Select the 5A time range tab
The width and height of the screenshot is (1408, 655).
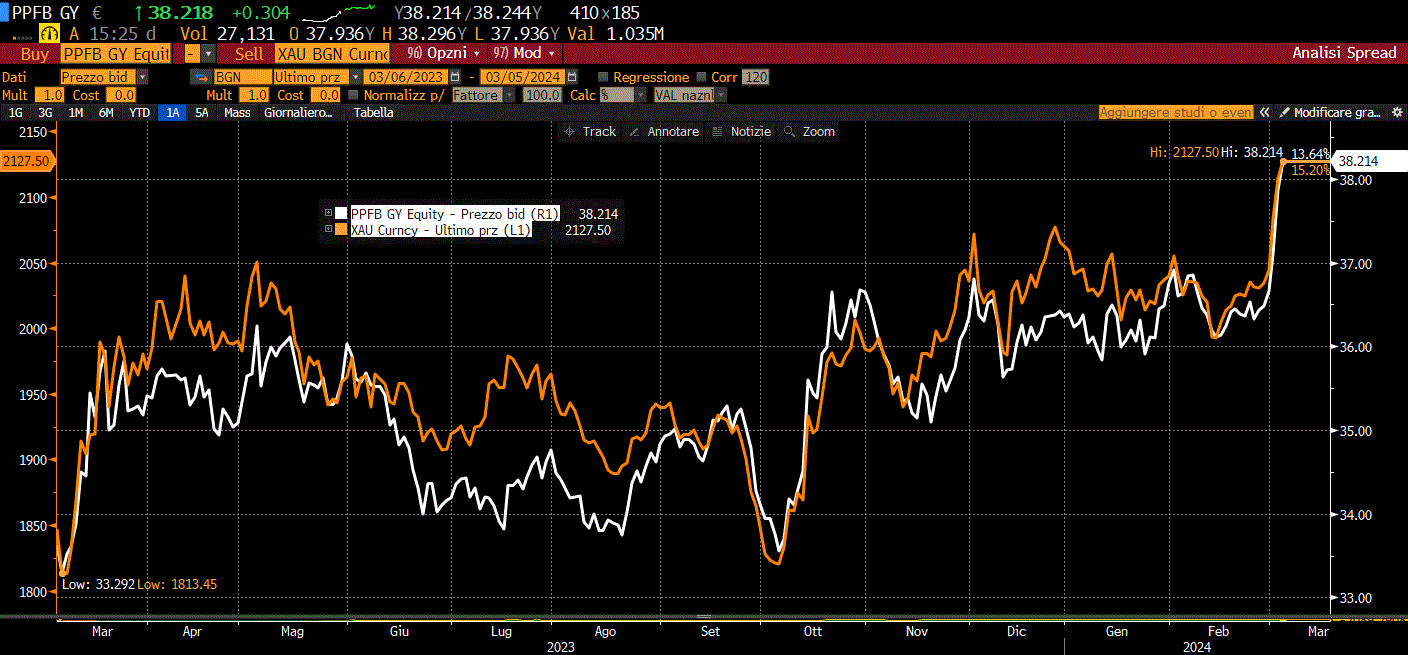coord(202,113)
